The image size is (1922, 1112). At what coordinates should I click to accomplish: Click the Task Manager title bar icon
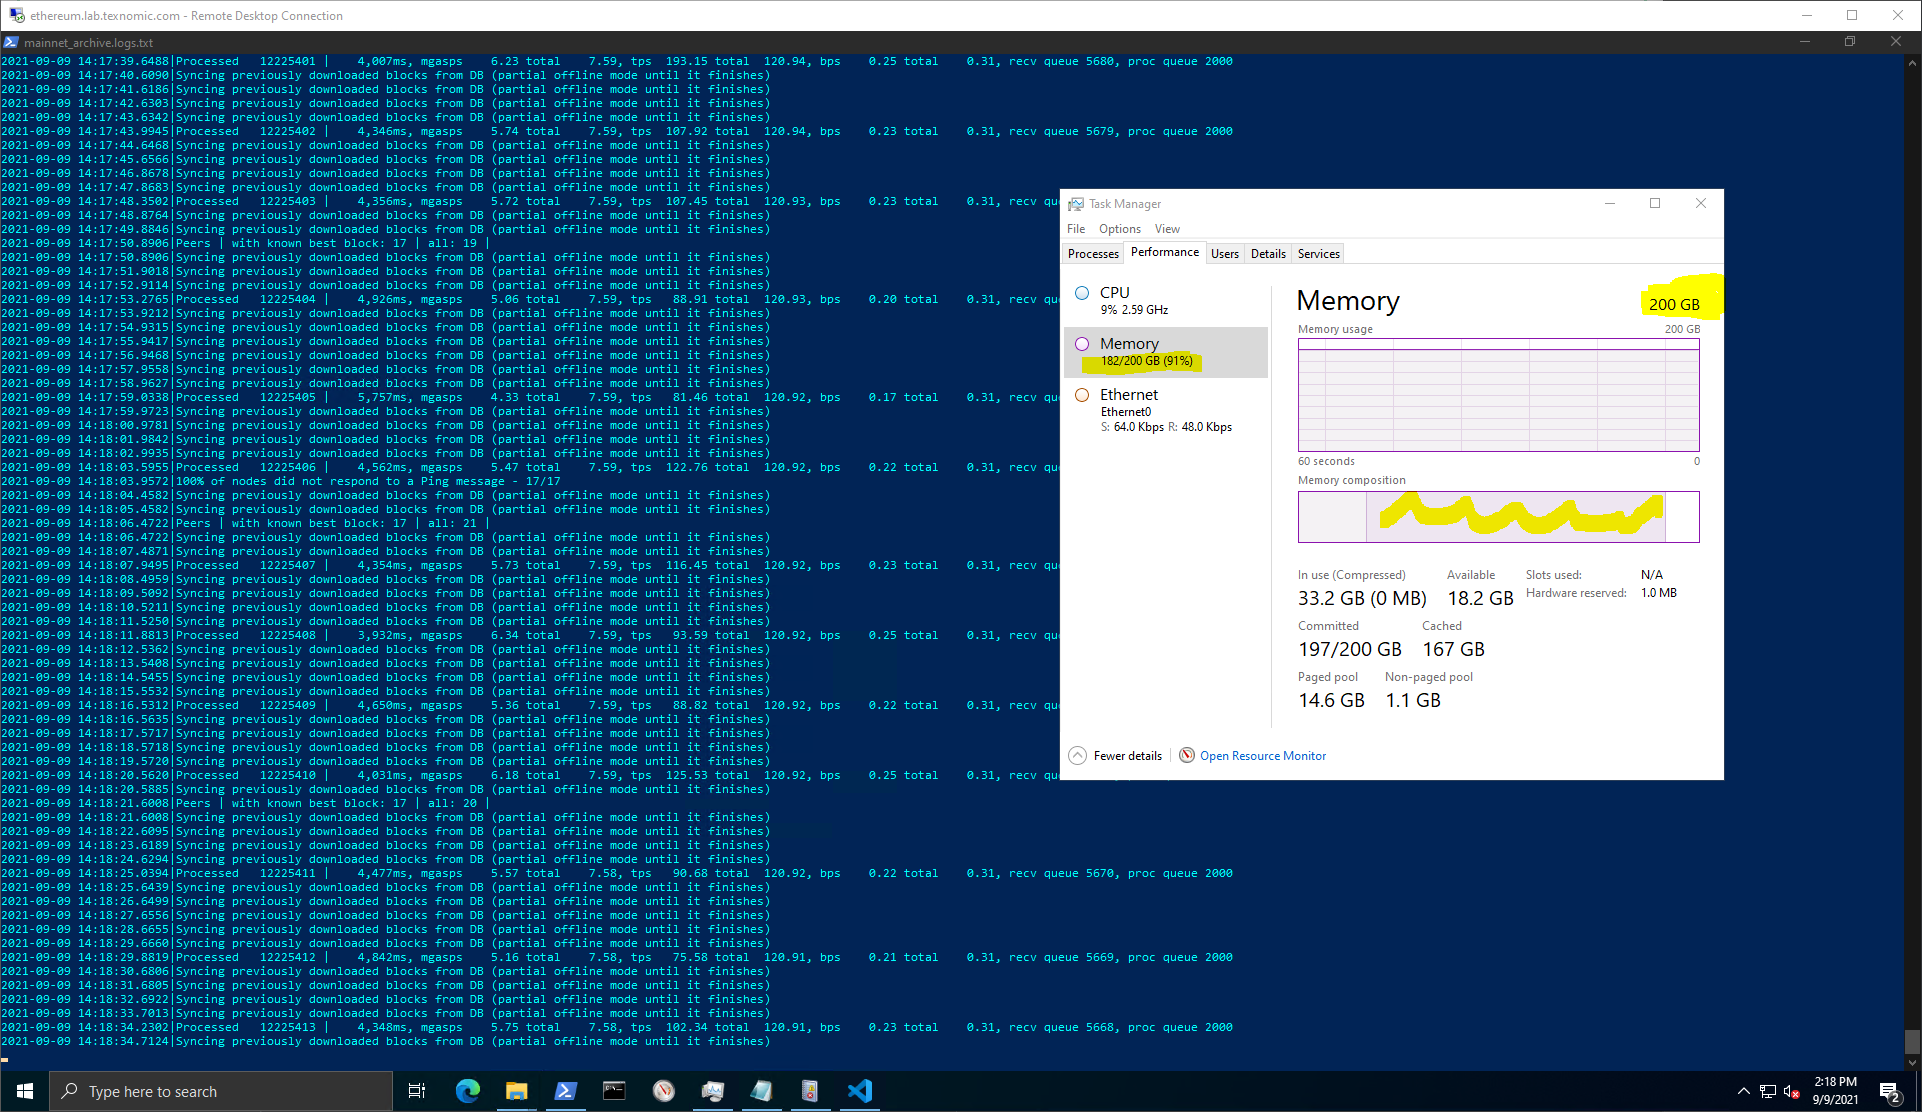pos(1076,204)
